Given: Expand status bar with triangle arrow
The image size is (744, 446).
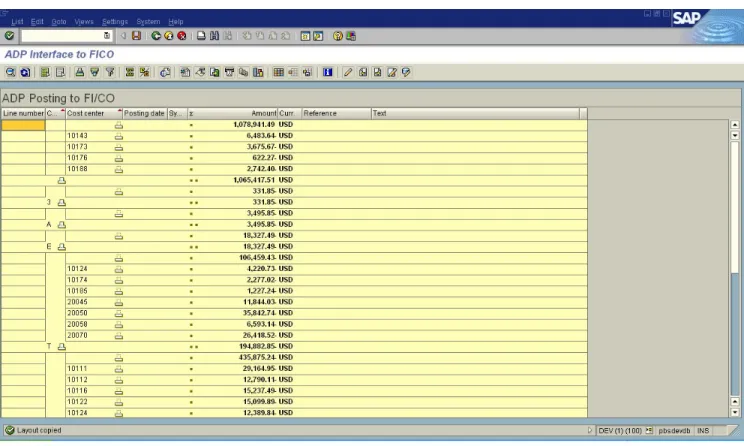Looking at the screenshot, I should pos(590,430).
